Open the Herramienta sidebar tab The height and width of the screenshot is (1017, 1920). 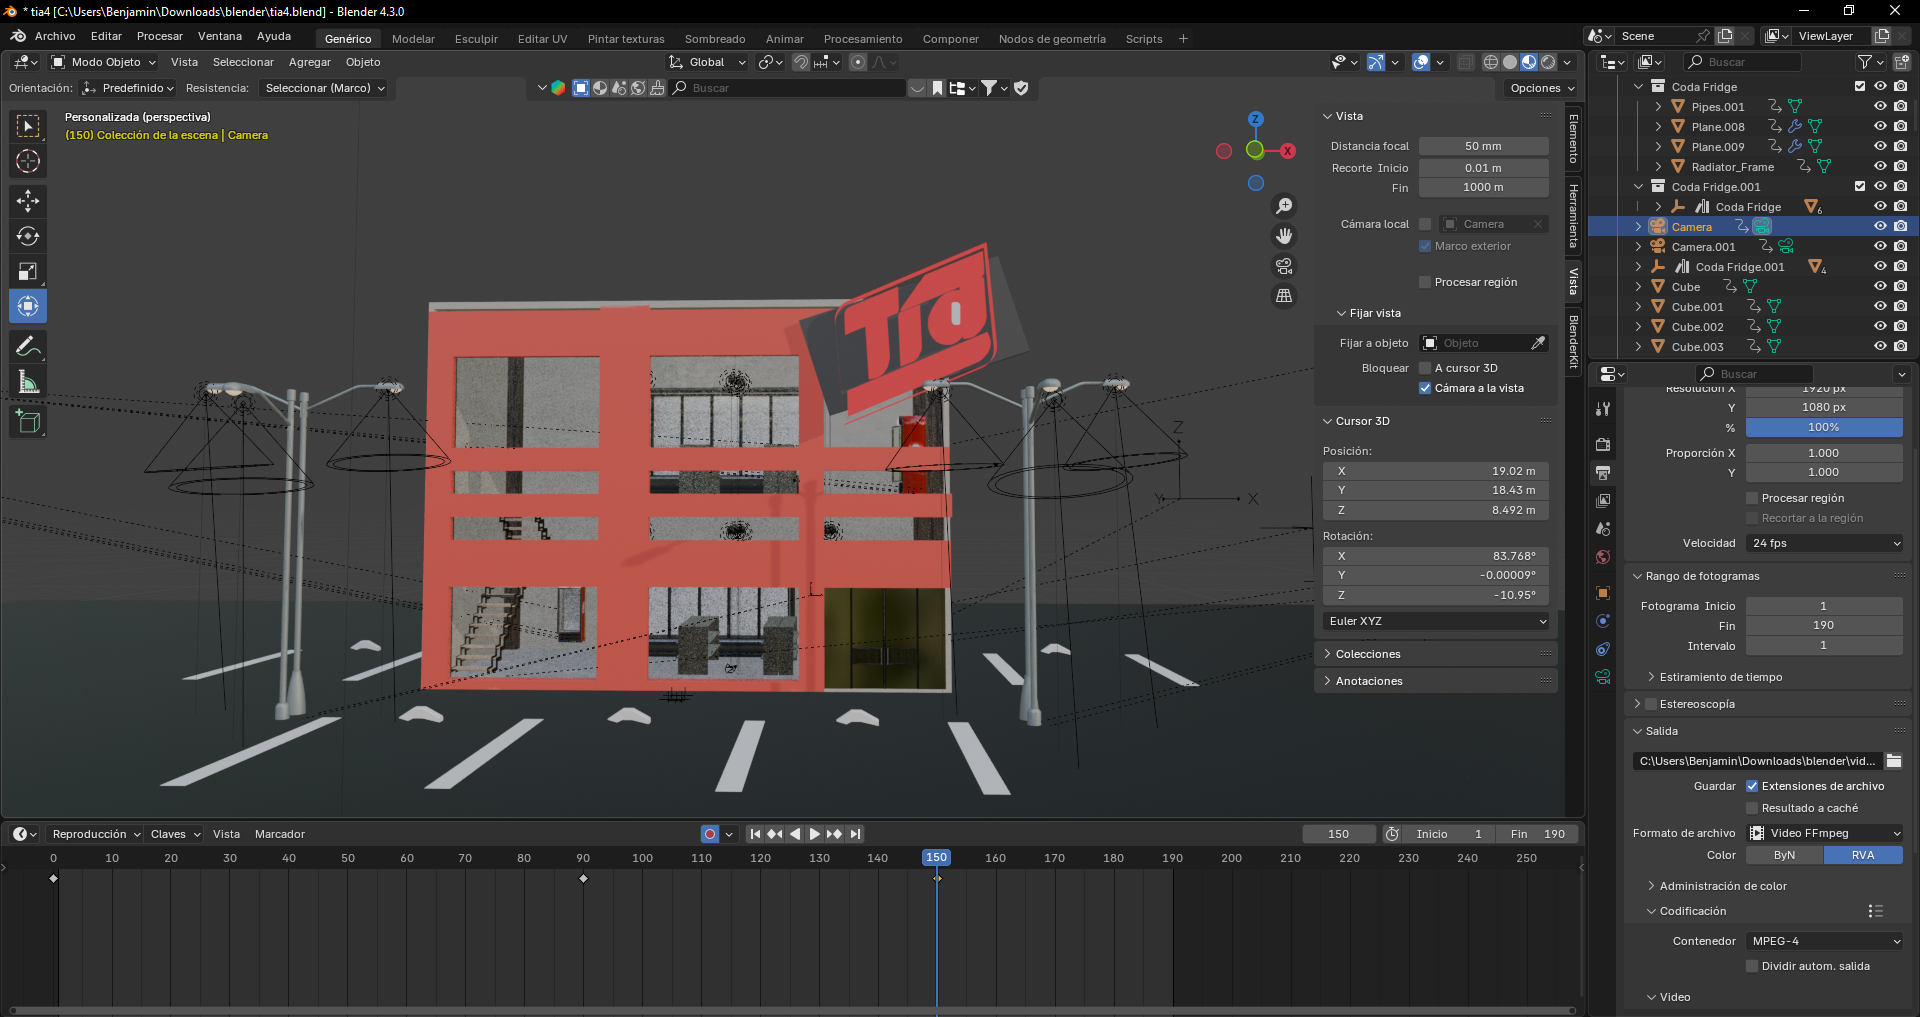1573,215
